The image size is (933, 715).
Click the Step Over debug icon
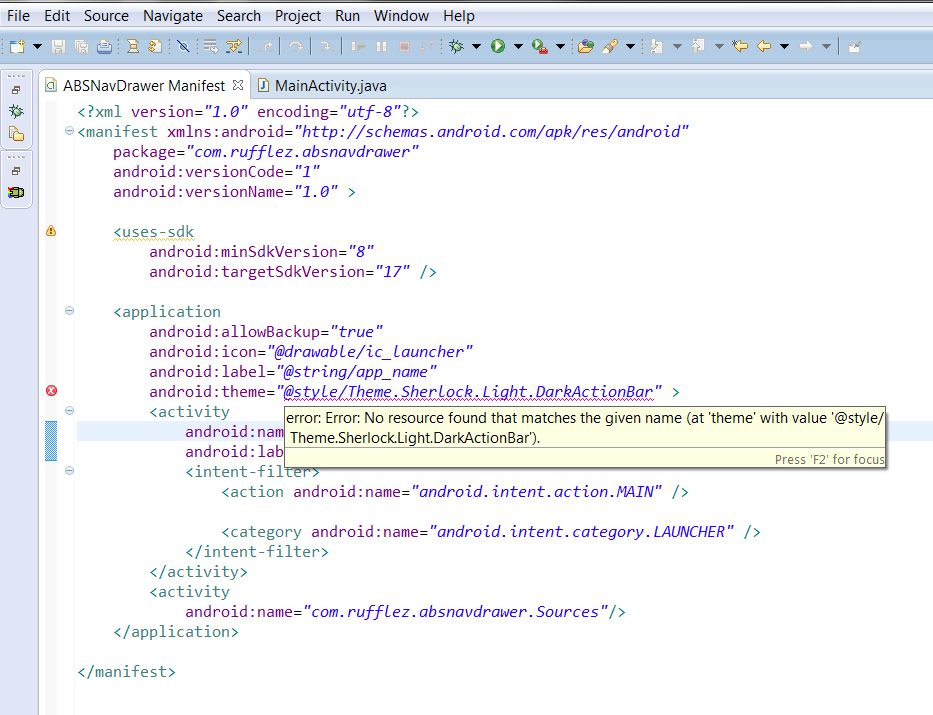coord(296,46)
